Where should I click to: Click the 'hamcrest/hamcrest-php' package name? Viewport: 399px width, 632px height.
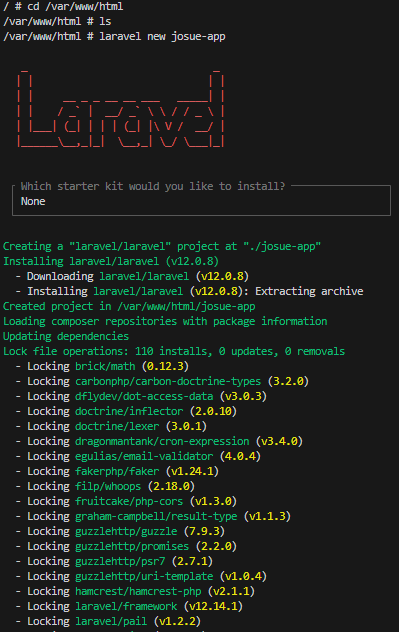click(138, 591)
